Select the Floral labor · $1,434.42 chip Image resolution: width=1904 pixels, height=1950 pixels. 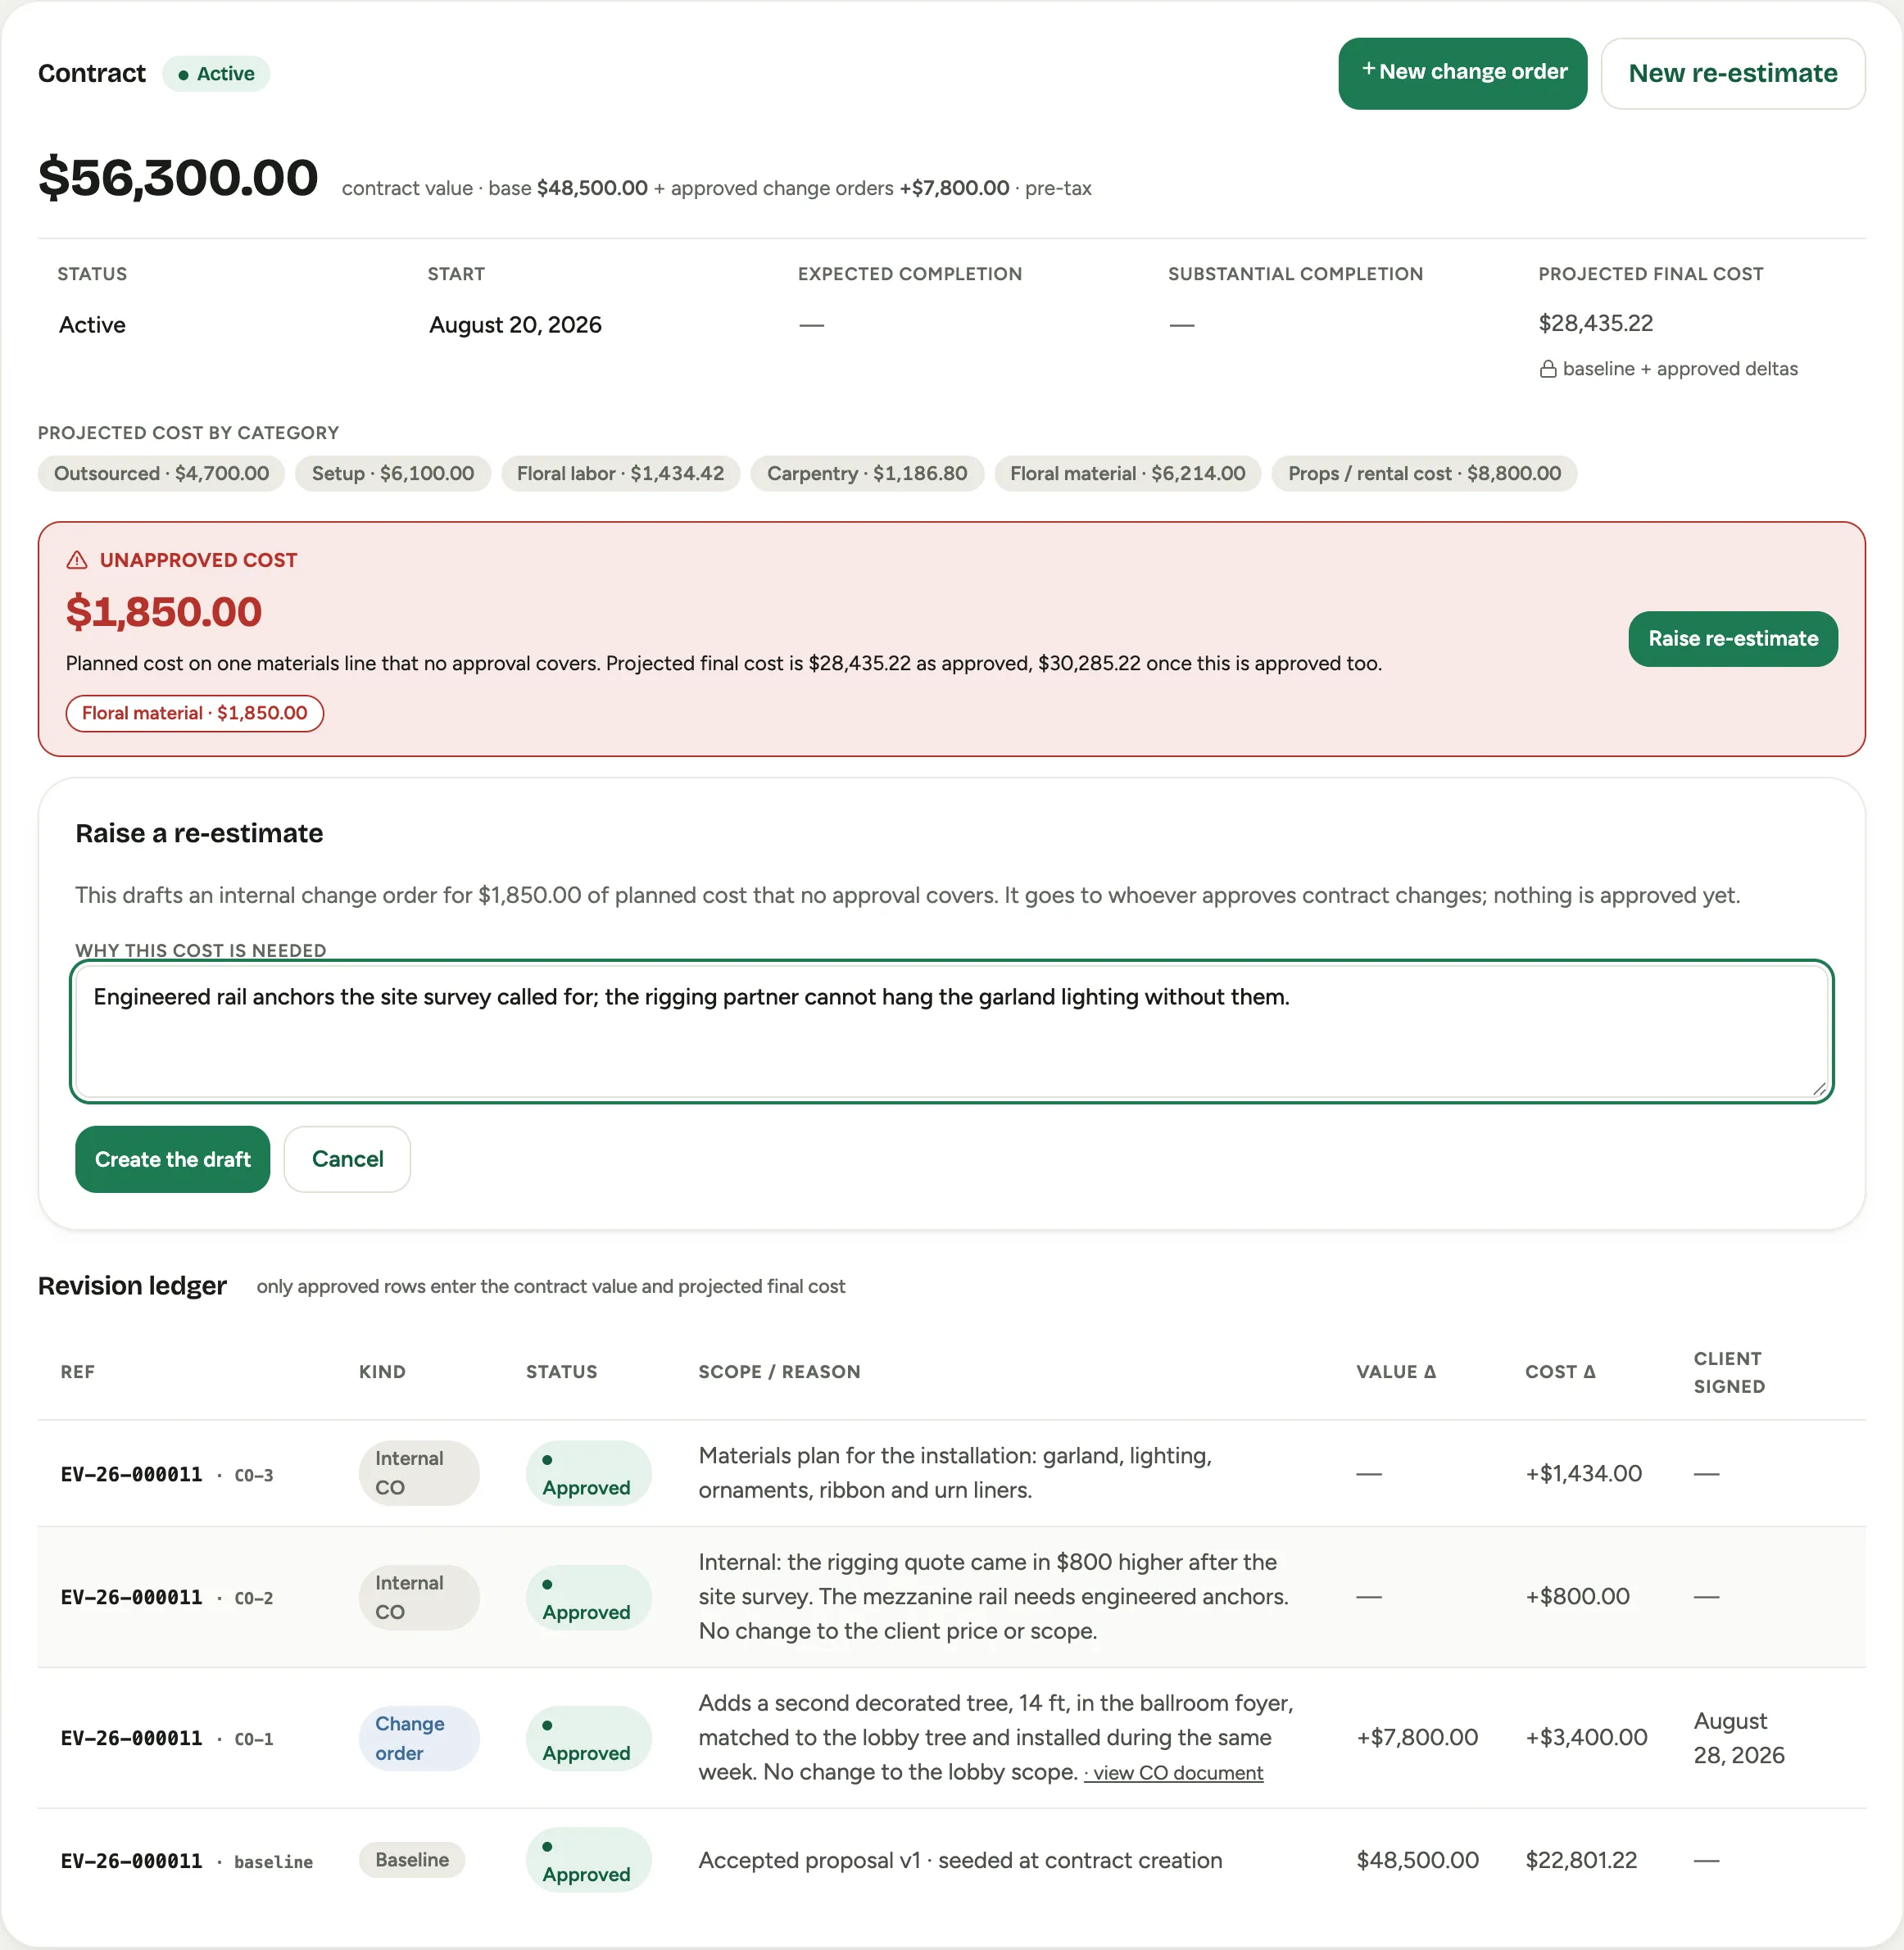[620, 473]
